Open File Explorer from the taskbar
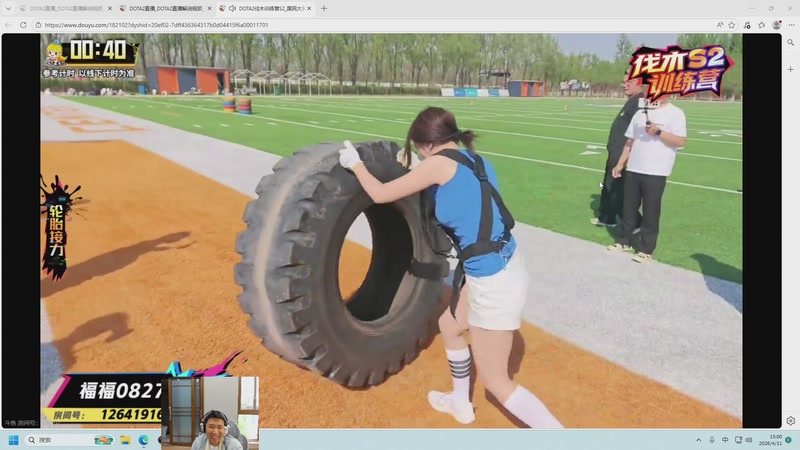Viewport: 800px width, 450px height. click(x=126, y=440)
